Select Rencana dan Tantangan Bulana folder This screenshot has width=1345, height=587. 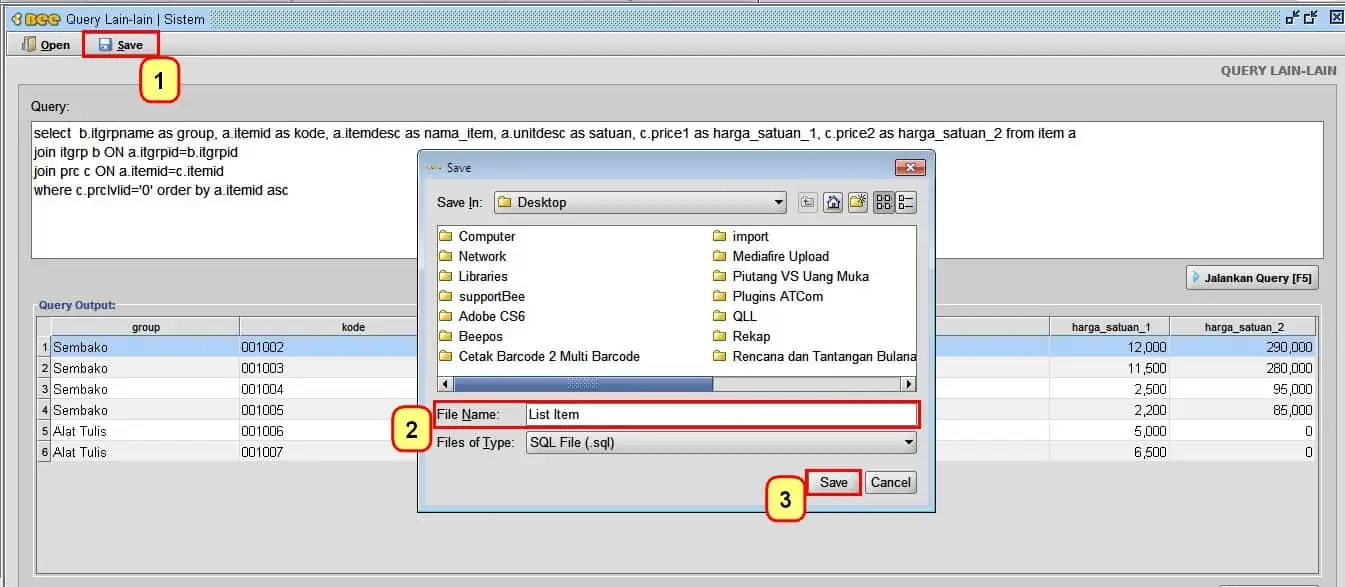coord(814,356)
